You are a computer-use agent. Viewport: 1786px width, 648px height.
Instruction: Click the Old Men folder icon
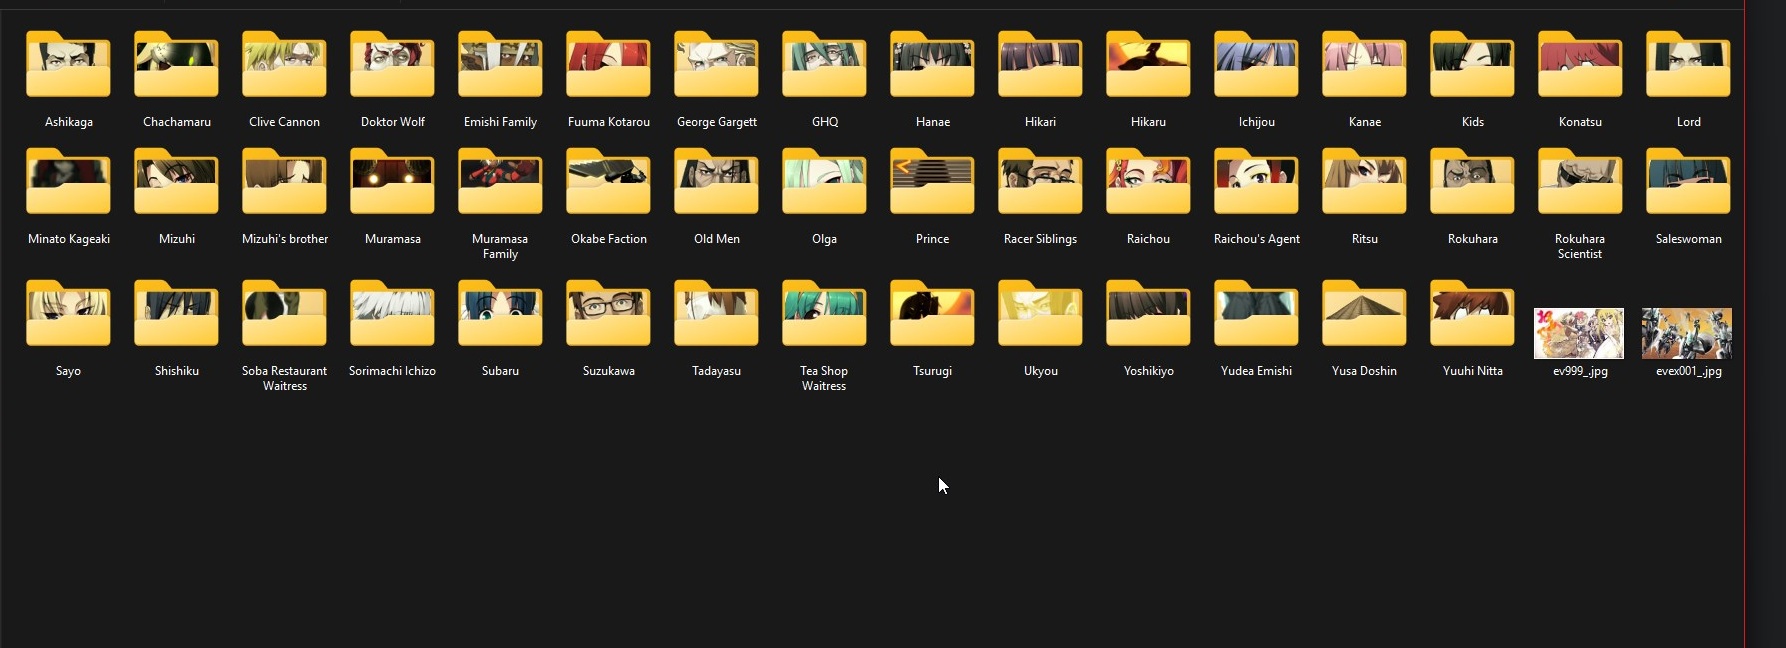tap(716, 181)
